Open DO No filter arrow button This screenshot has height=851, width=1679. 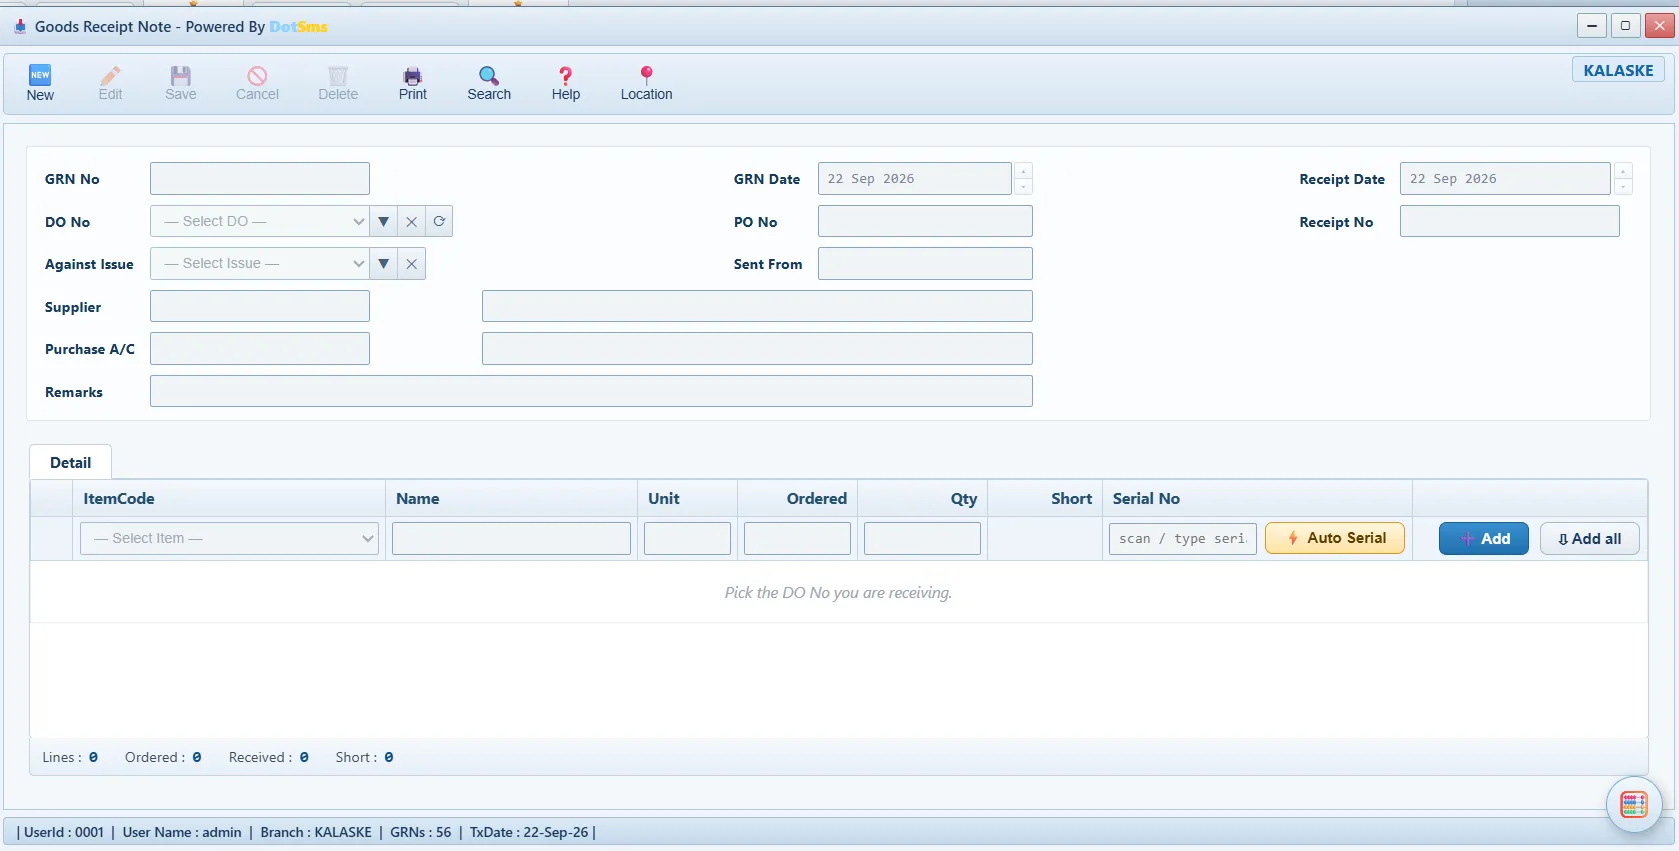point(383,221)
